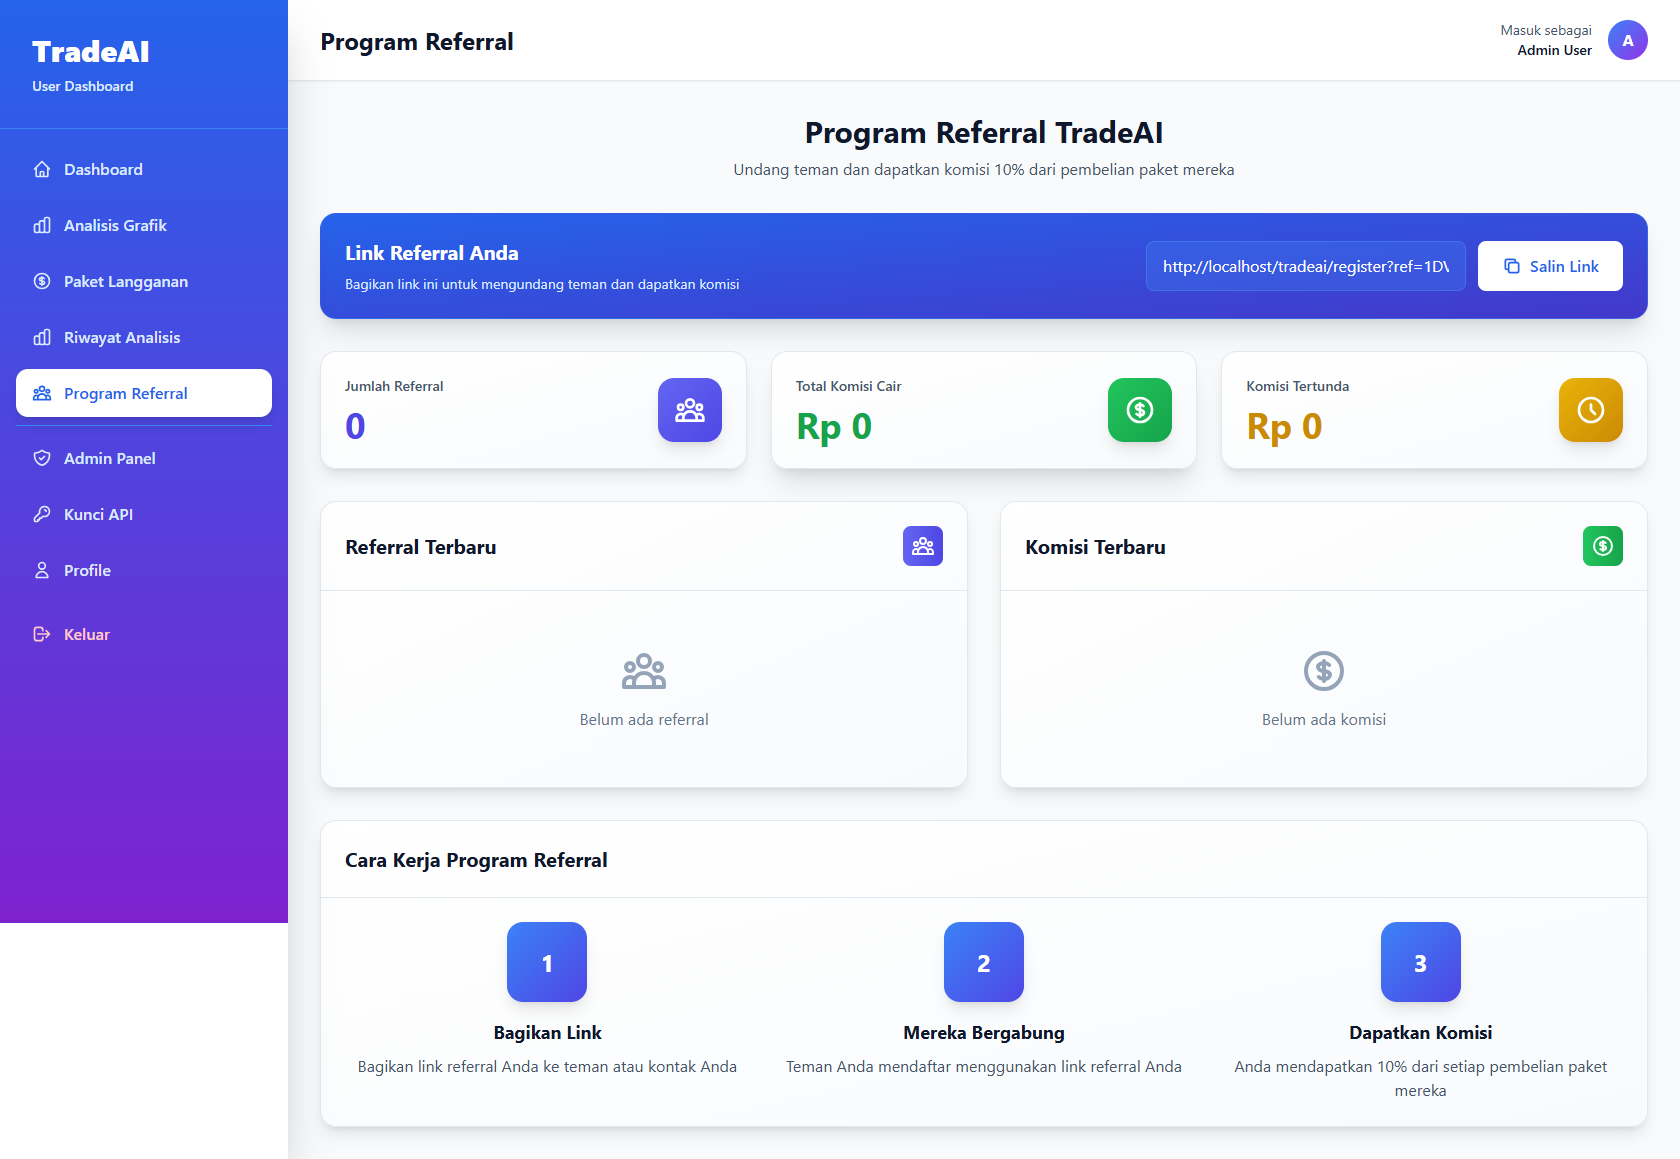The height and width of the screenshot is (1159, 1680).
Task: Open Paket Langganan from the sidebar
Action: pyautogui.click(x=125, y=282)
